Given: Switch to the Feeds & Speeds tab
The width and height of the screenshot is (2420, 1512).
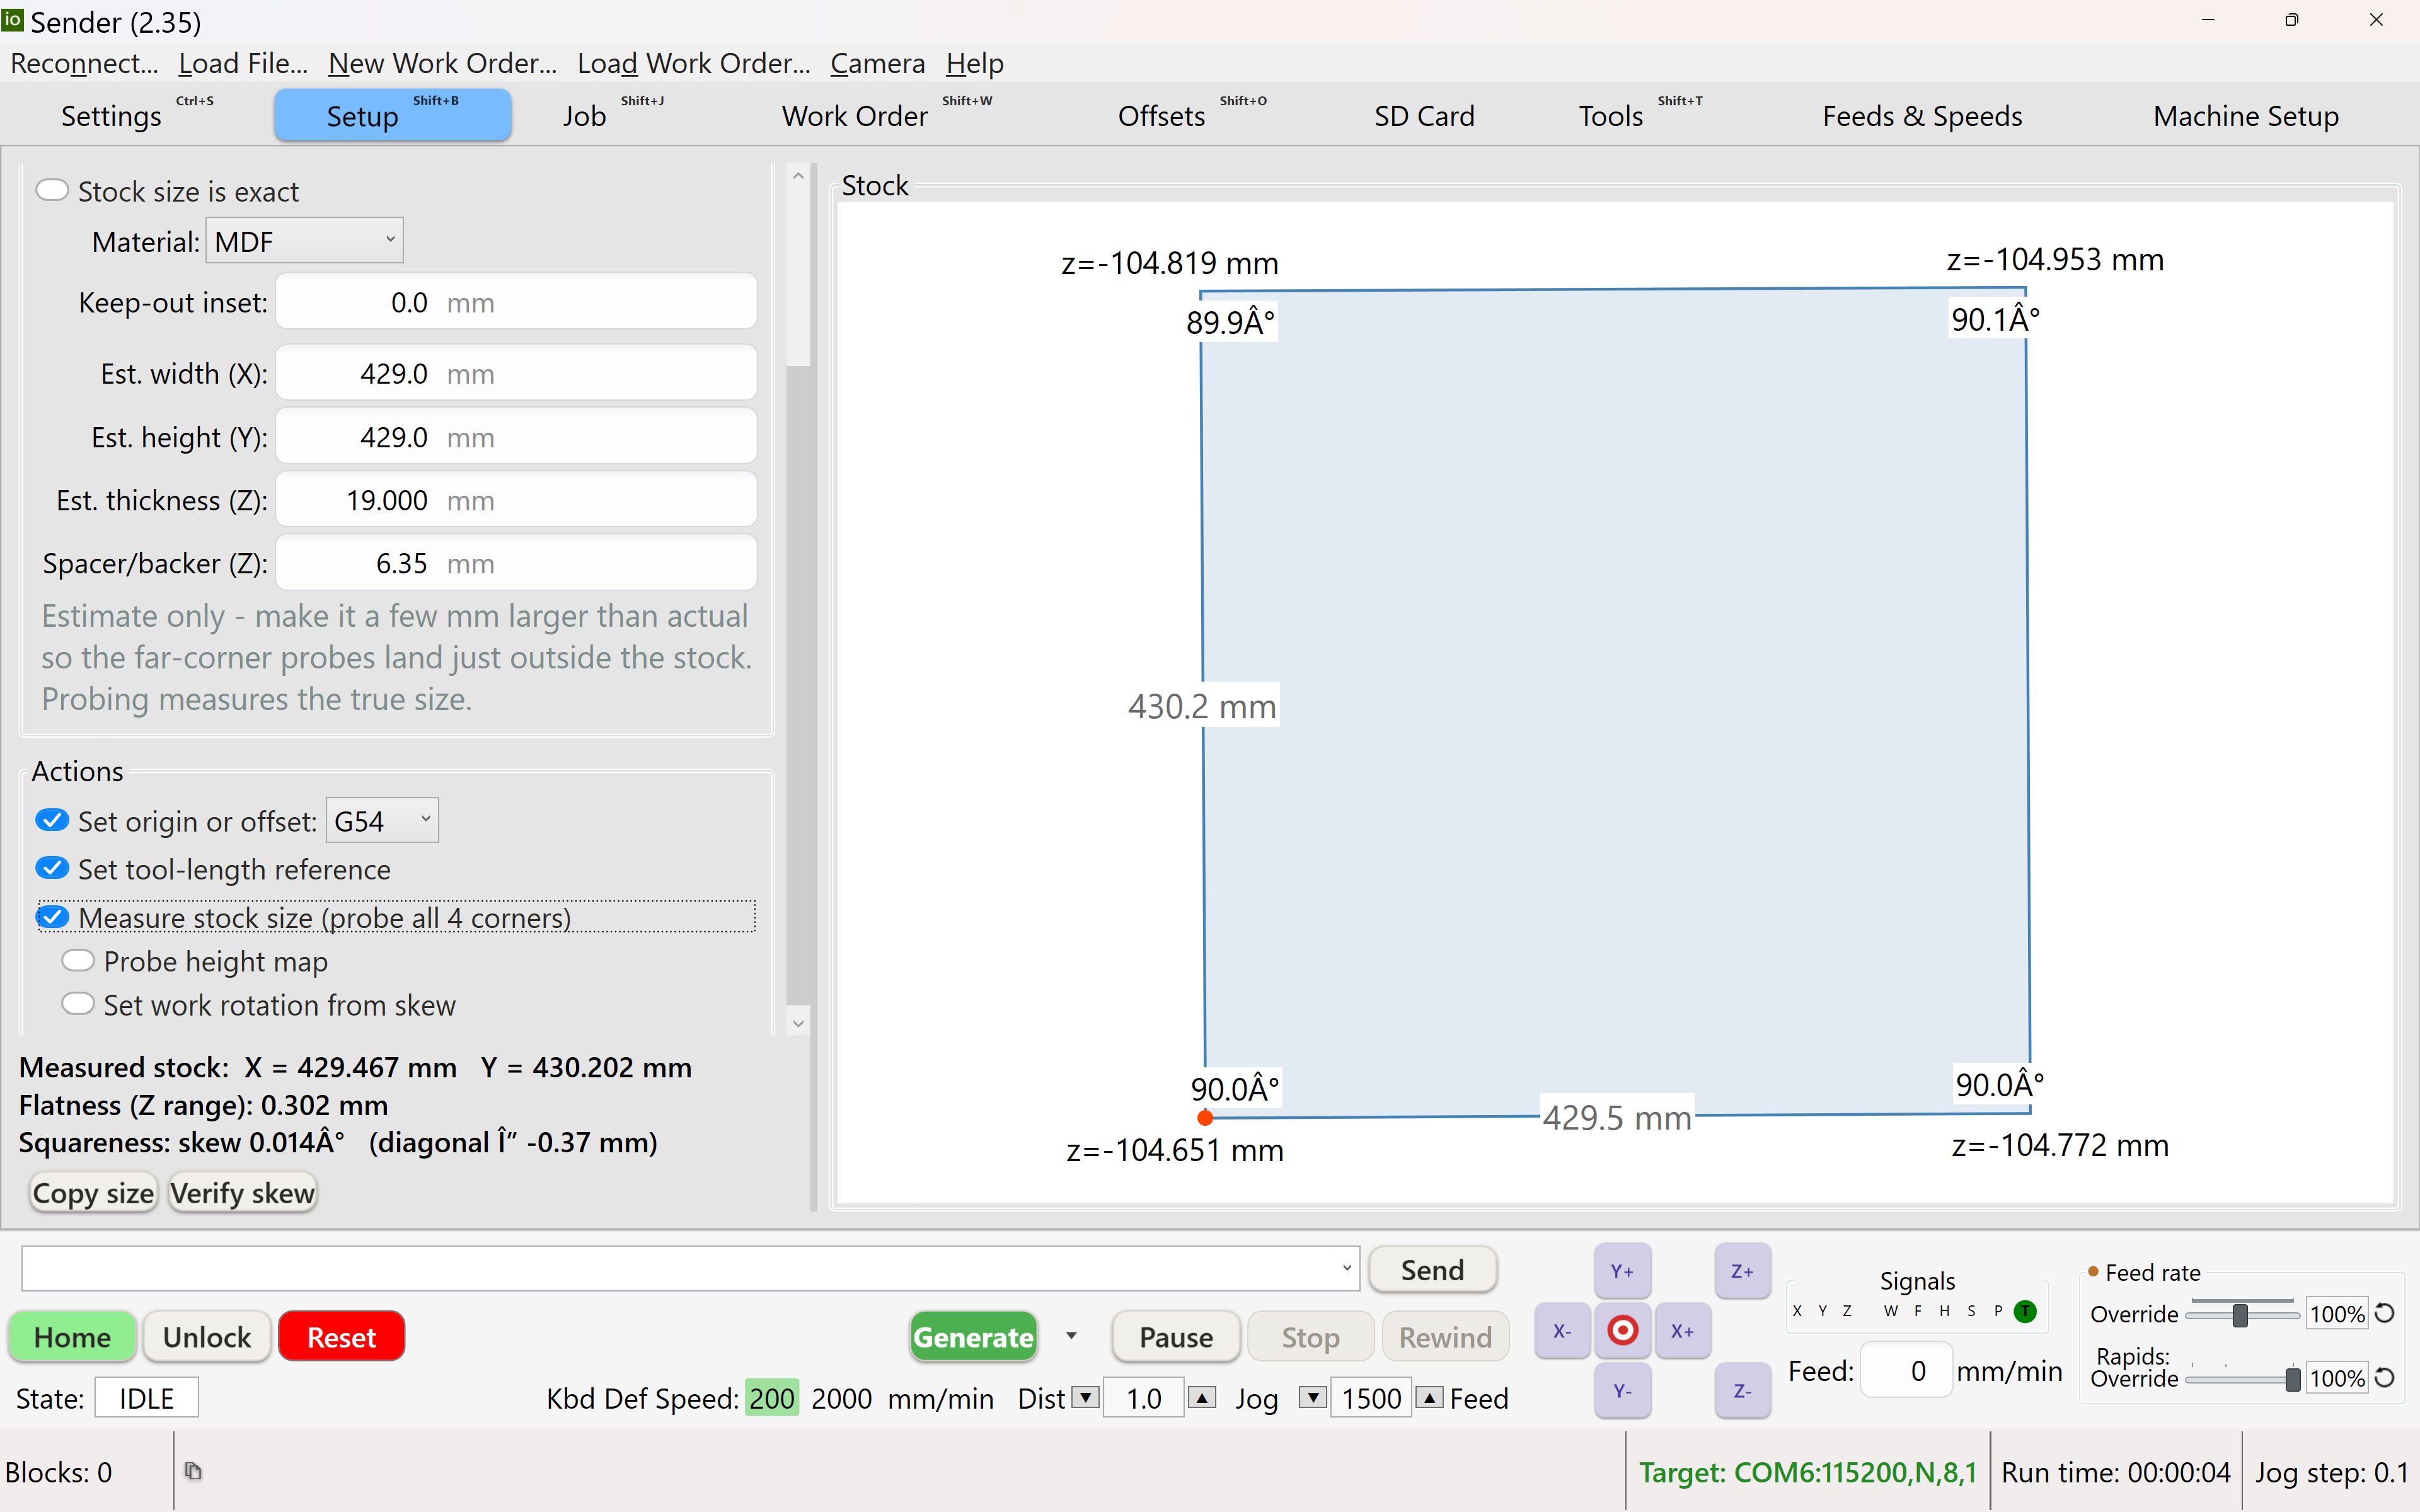Looking at the screenshot, I should 1922,115.
